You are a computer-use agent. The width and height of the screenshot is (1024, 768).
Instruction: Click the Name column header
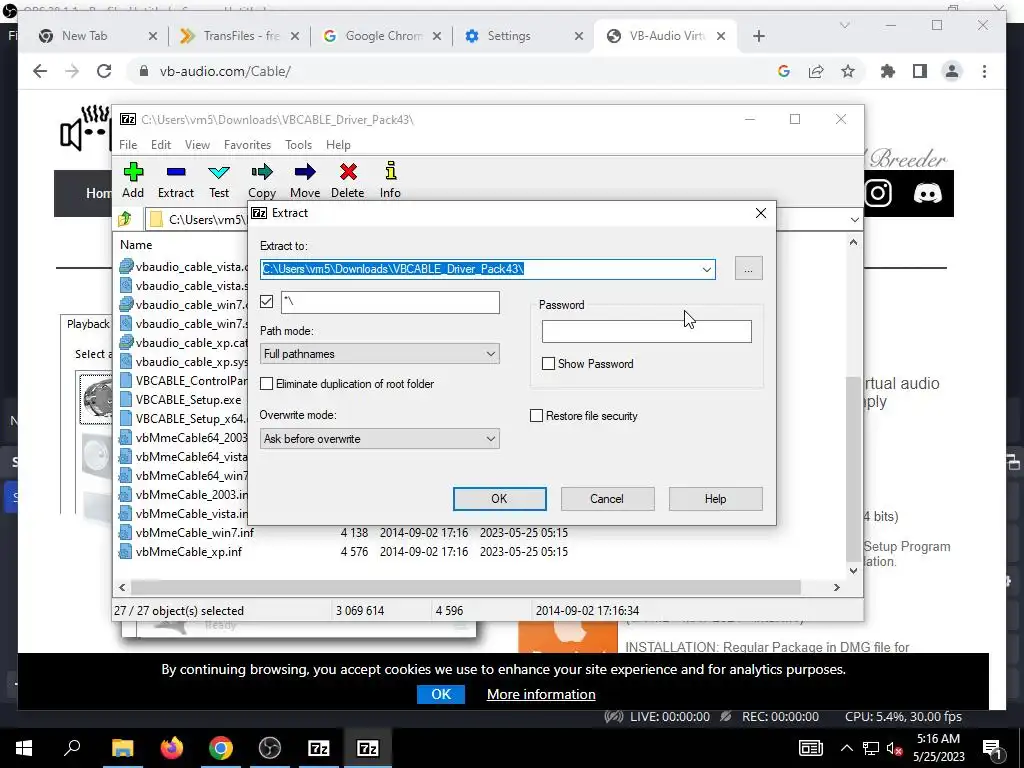click(x=136, y=245)
